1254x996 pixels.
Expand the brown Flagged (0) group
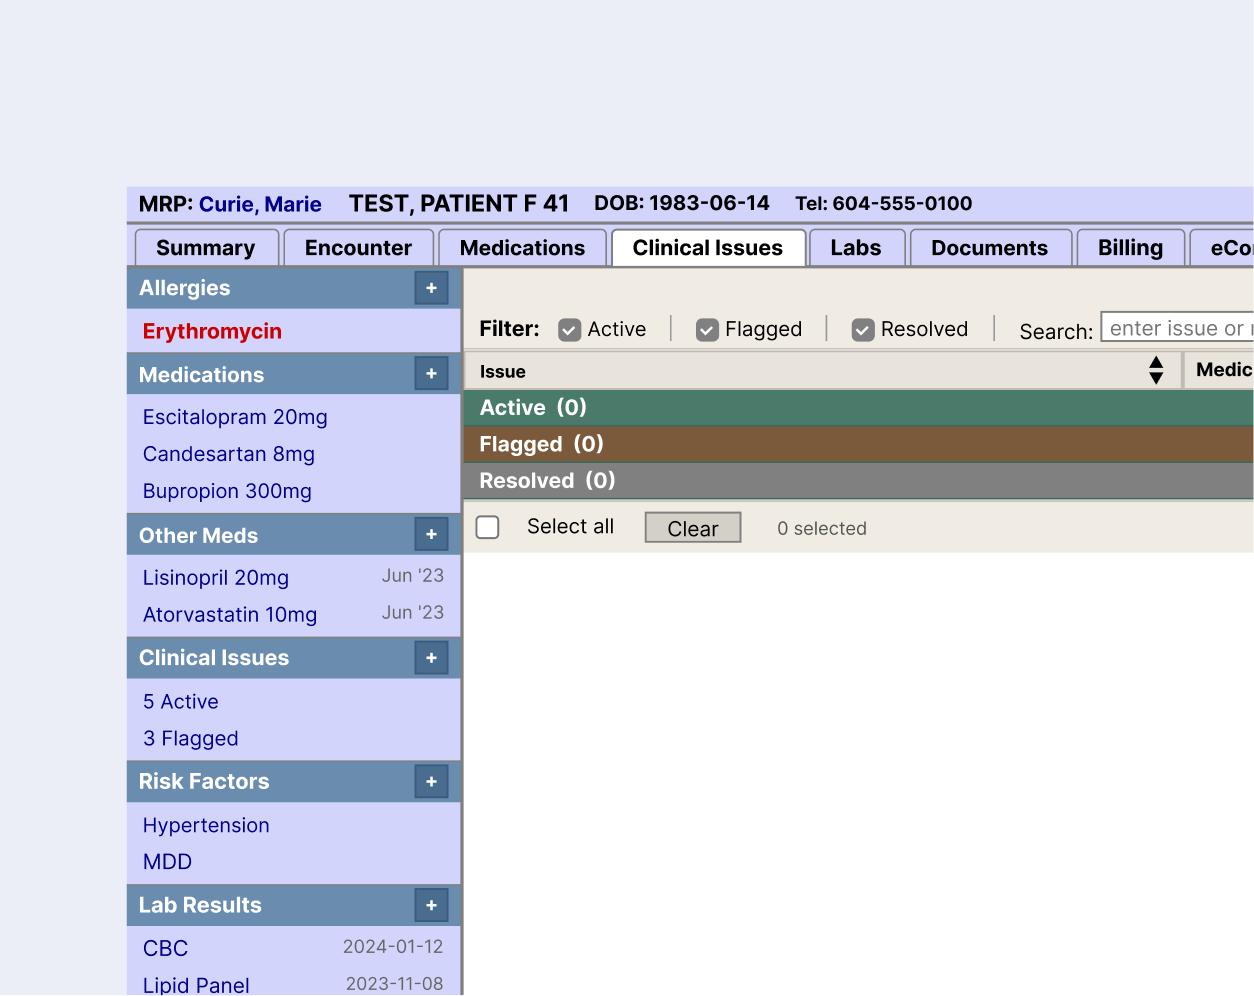click(x=541, y=444)
